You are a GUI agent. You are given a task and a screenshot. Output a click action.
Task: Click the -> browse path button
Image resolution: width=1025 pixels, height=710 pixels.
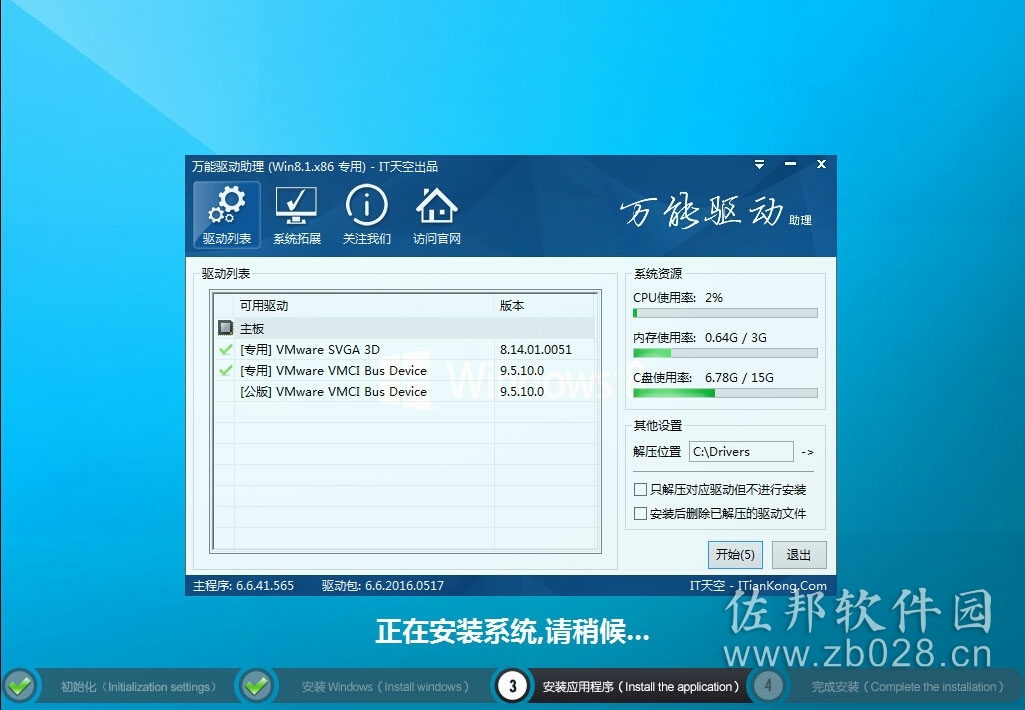tap(807, 452)
